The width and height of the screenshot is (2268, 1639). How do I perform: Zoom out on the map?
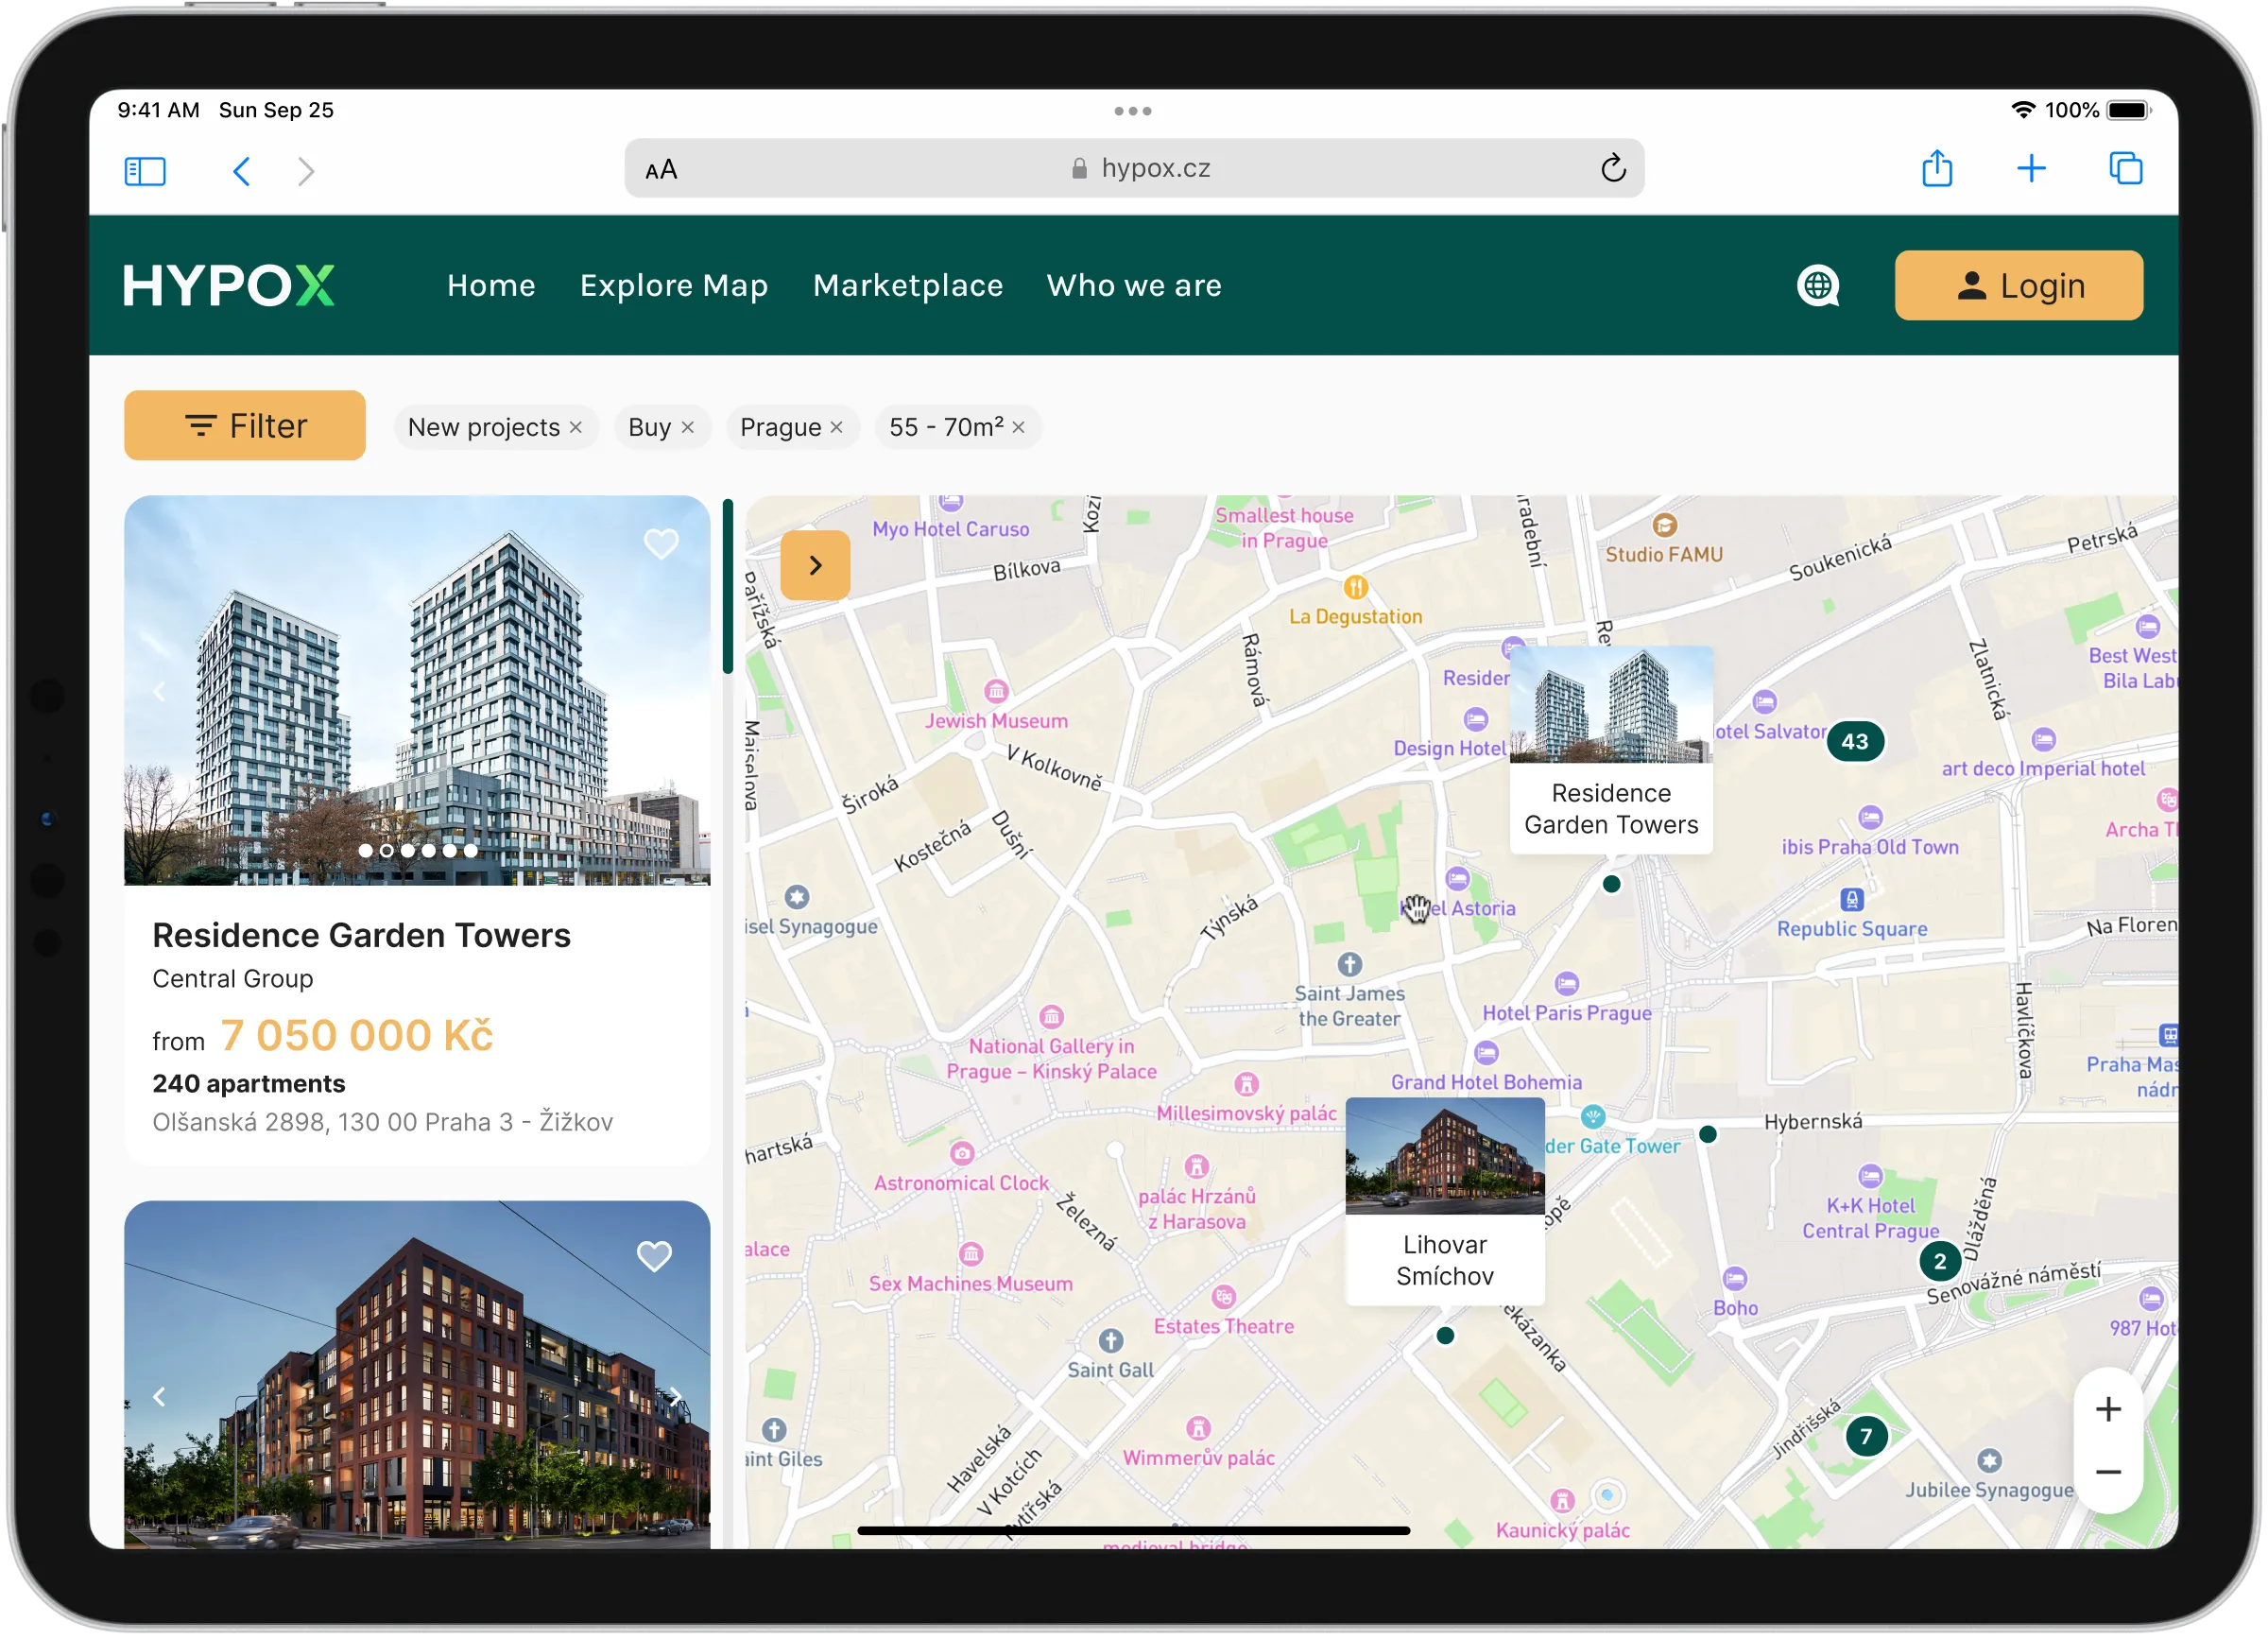pos(2110,1474)
